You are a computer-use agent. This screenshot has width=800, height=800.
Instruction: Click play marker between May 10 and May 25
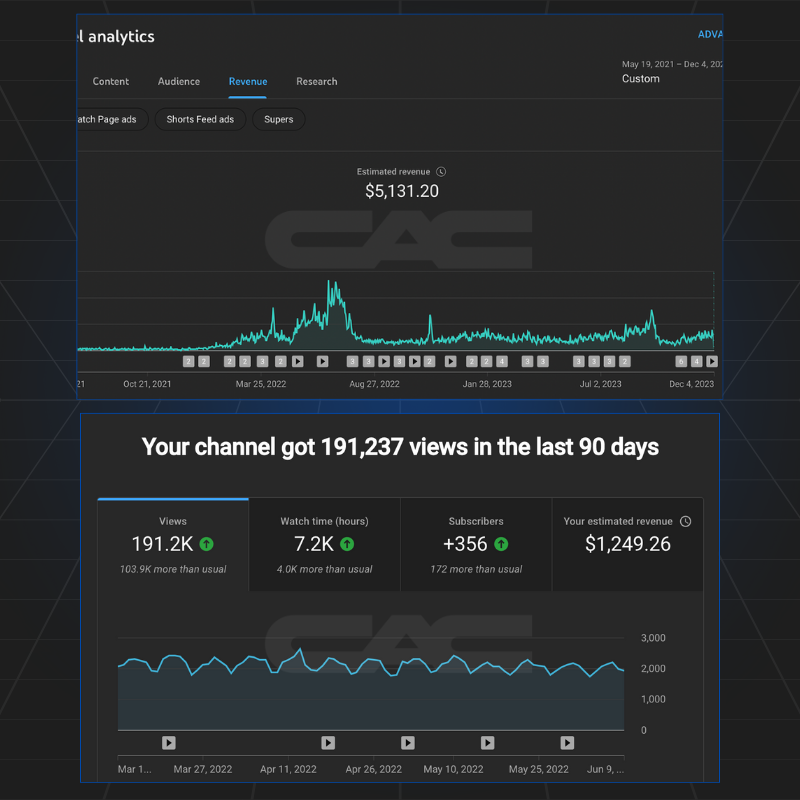(x=487, y=742)
